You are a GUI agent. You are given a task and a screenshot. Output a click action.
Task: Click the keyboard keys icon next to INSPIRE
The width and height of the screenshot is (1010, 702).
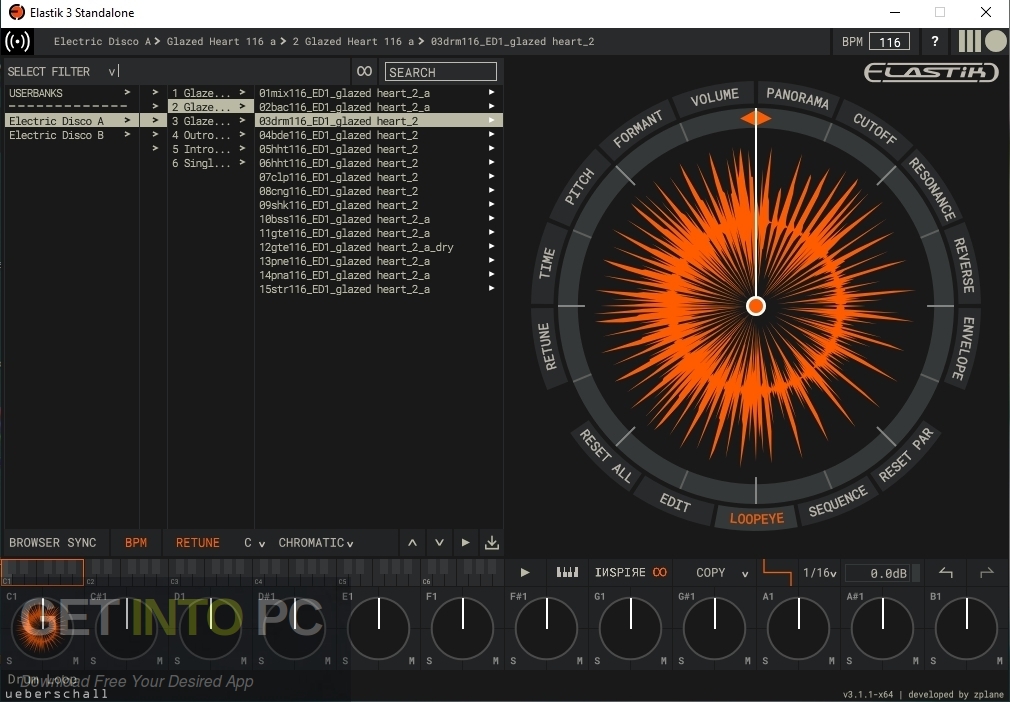tap(567, 572)
